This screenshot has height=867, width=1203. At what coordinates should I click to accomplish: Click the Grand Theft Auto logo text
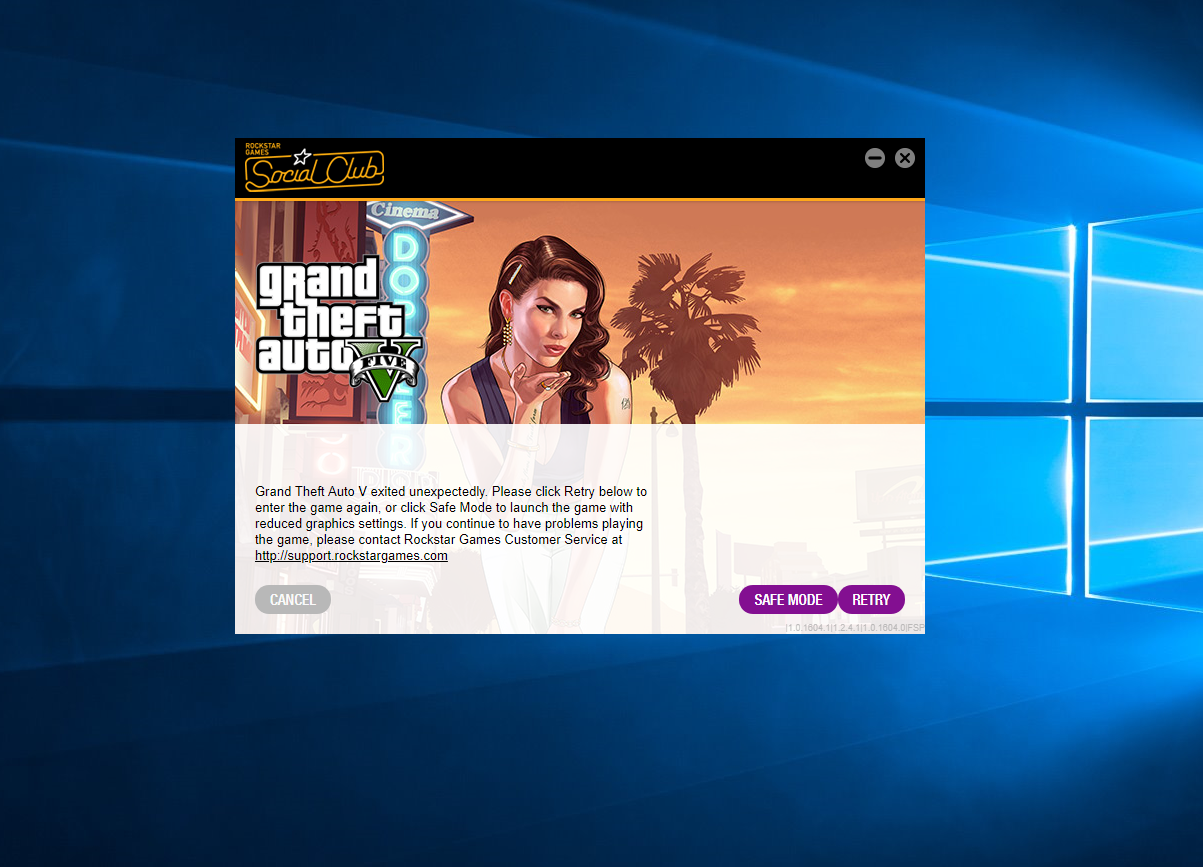318,315
